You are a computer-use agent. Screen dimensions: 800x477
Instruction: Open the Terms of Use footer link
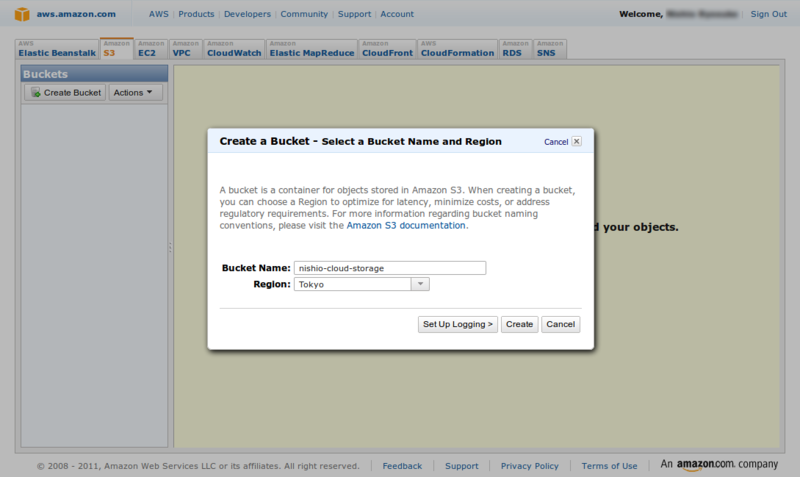609,466
